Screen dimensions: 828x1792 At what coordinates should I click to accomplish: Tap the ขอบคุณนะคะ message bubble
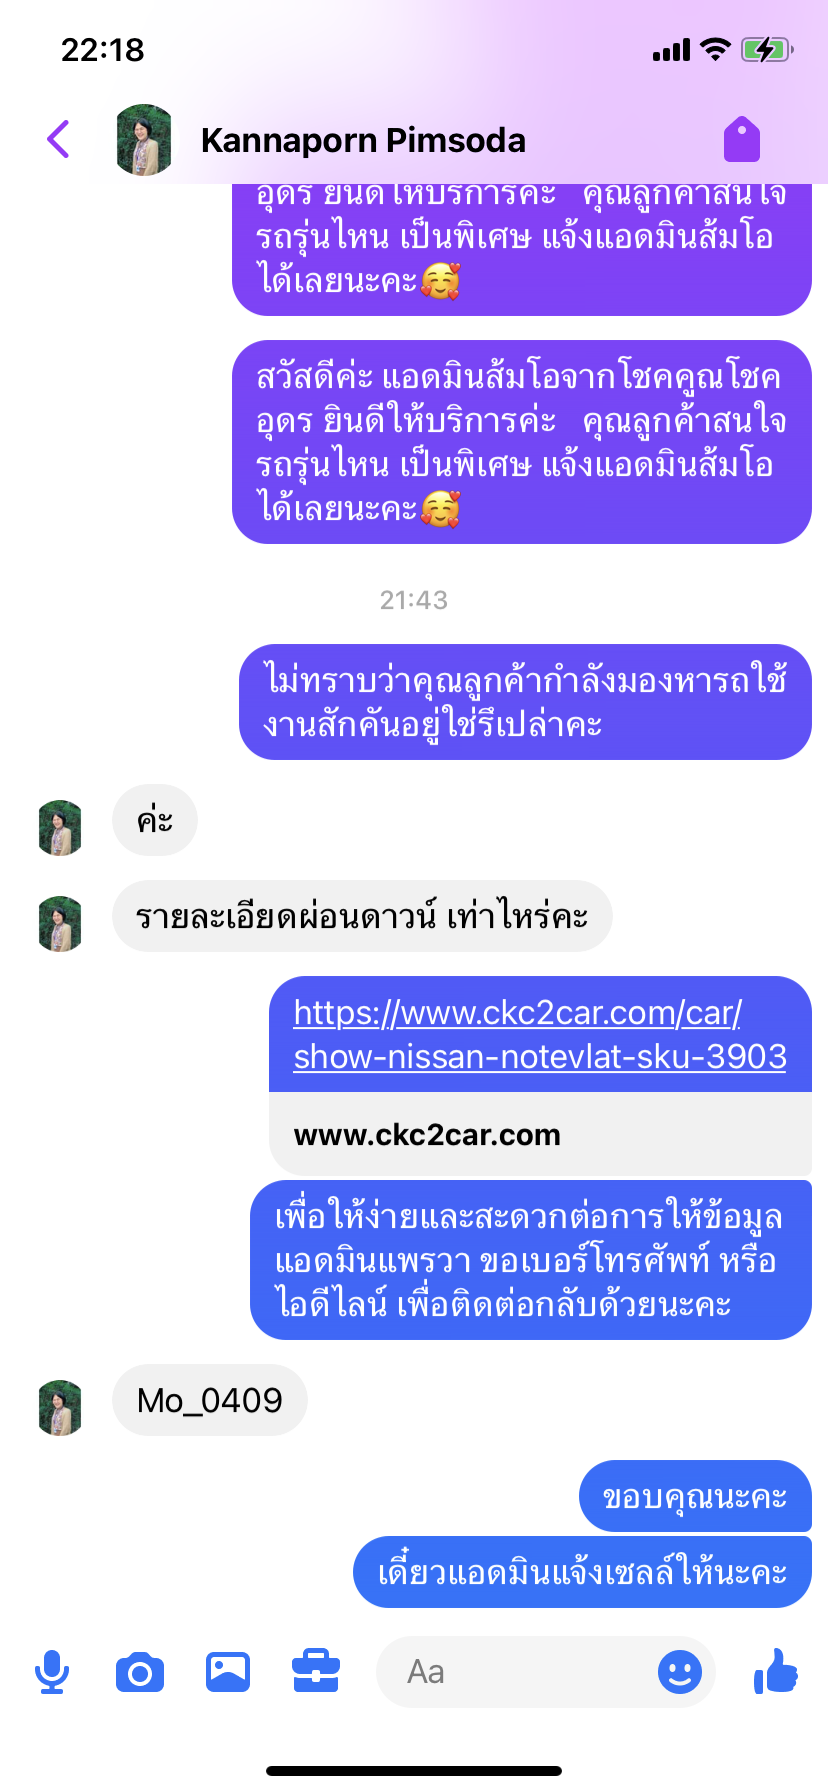coord(695,1496)
